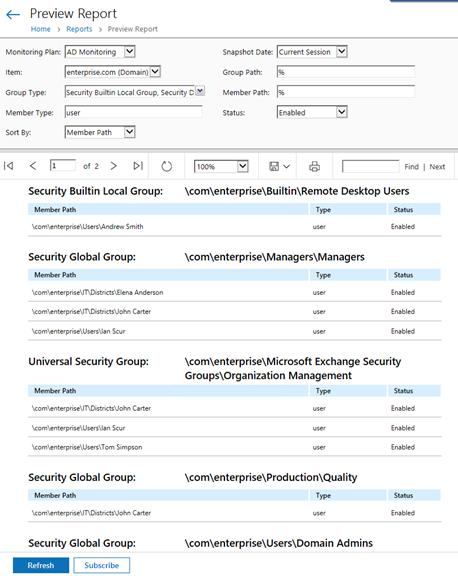Jump to last report page
458x576 pixels.
(x=138, y=166)
